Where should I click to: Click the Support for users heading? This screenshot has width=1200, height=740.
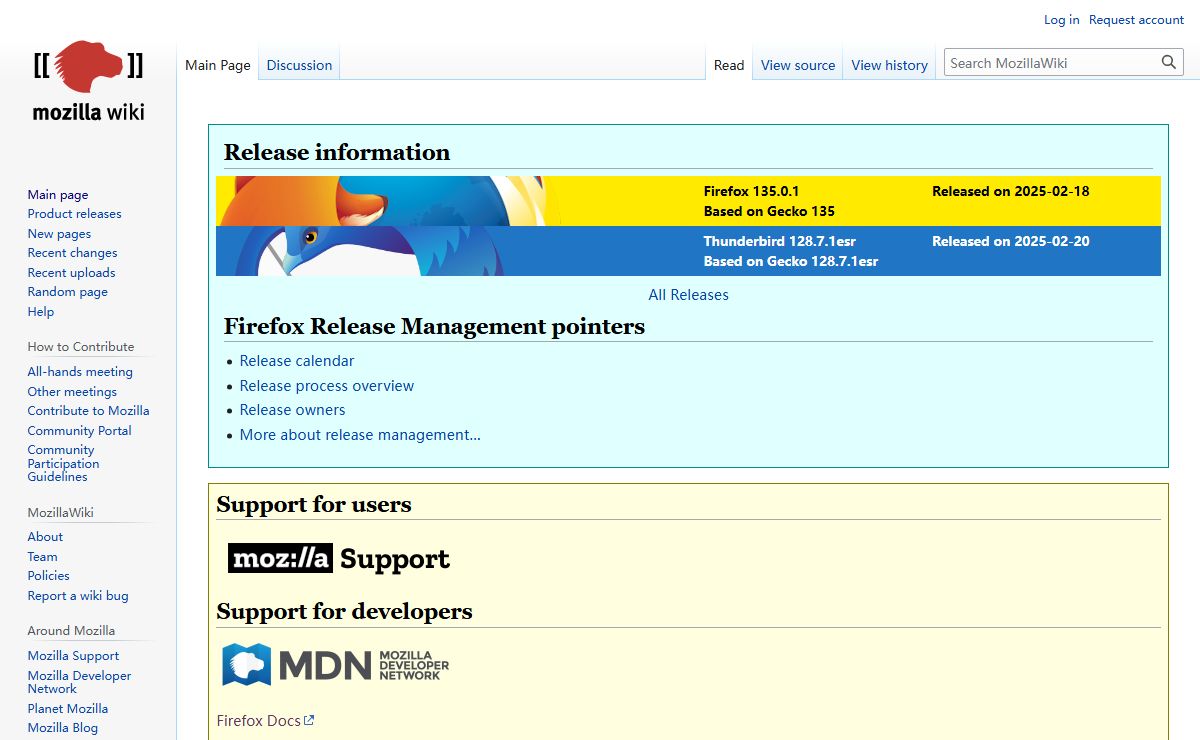[x=314, y=504]
